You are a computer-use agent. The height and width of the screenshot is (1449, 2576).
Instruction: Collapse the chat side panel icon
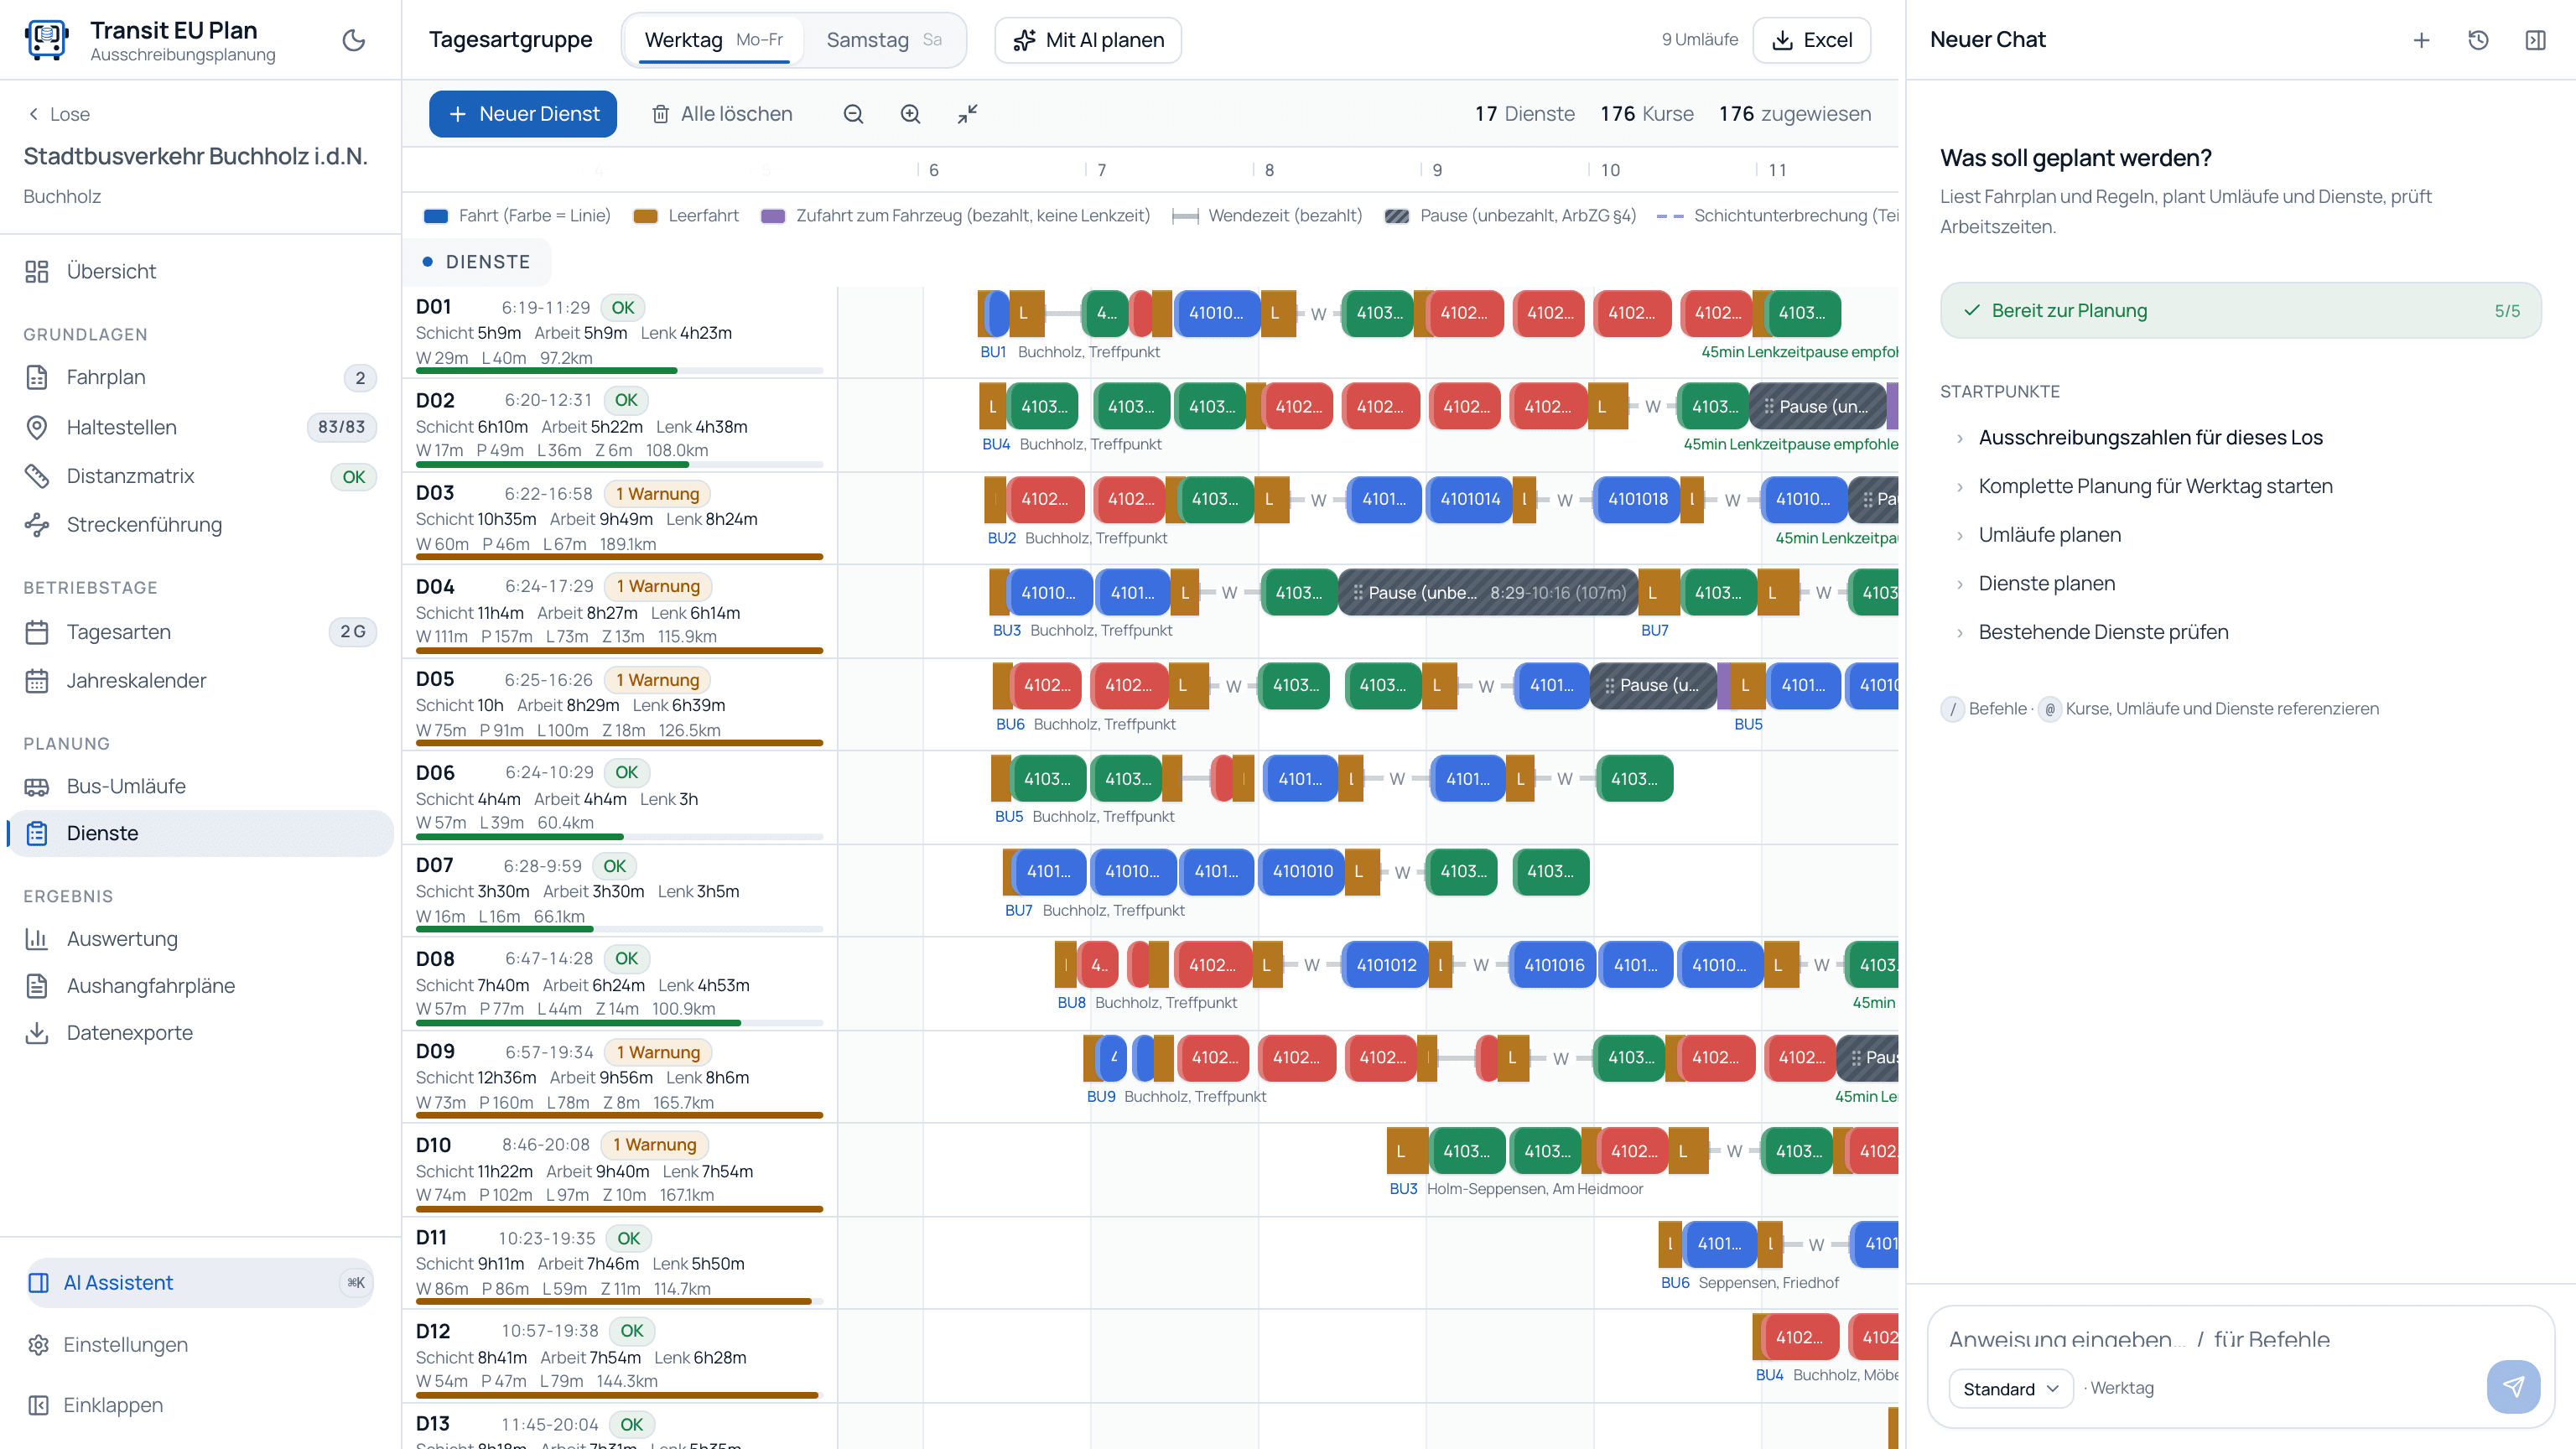coord(2535,40)
